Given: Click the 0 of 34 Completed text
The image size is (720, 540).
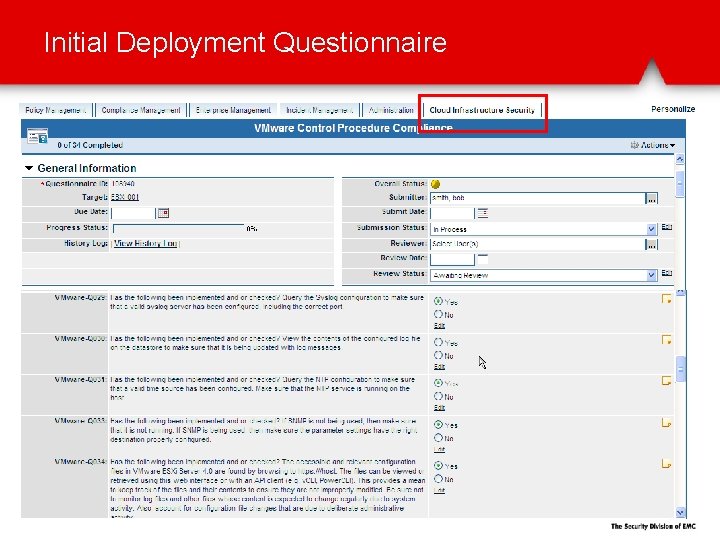Looking at the screenshot, I should point(90,145).
